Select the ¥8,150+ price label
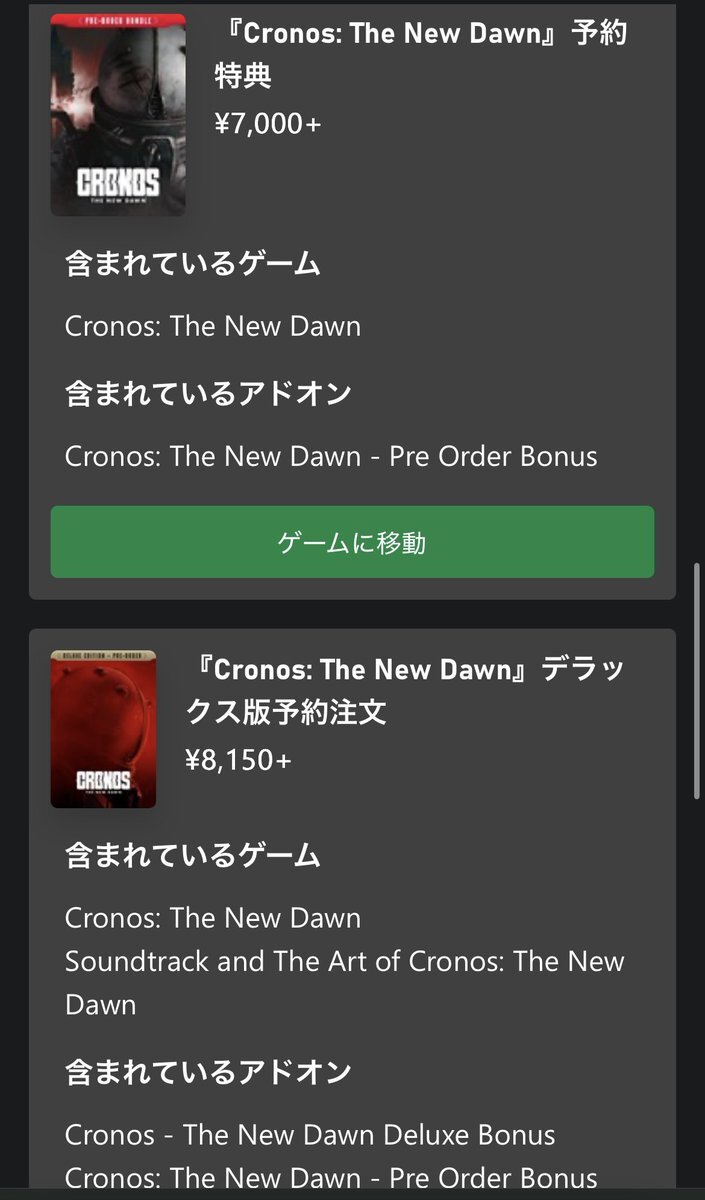705x1200 pixels. click(238, 760)
